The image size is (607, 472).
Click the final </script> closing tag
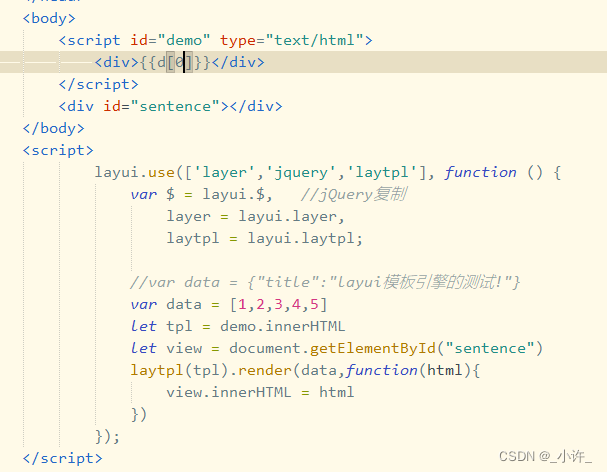tap(62, 459)
